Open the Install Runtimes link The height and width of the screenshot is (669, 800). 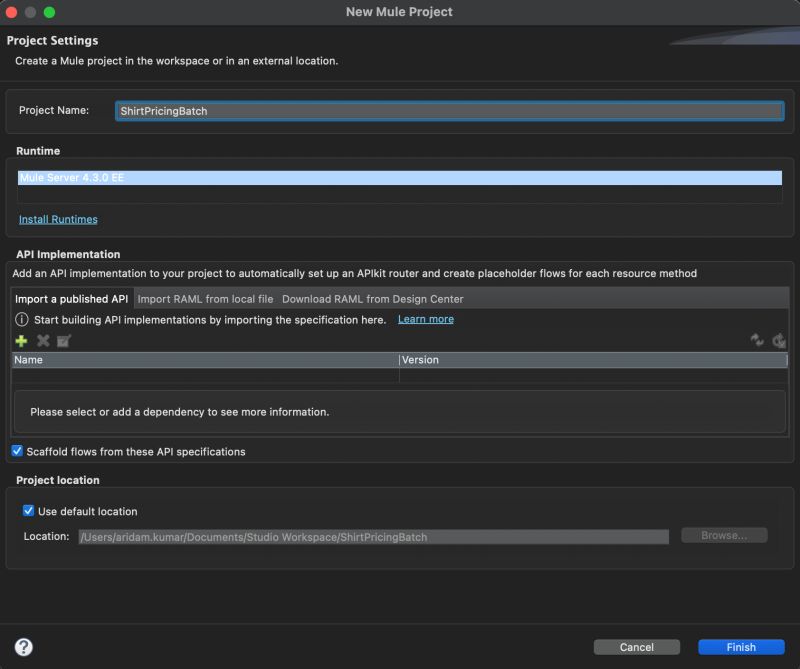point(55,218)
